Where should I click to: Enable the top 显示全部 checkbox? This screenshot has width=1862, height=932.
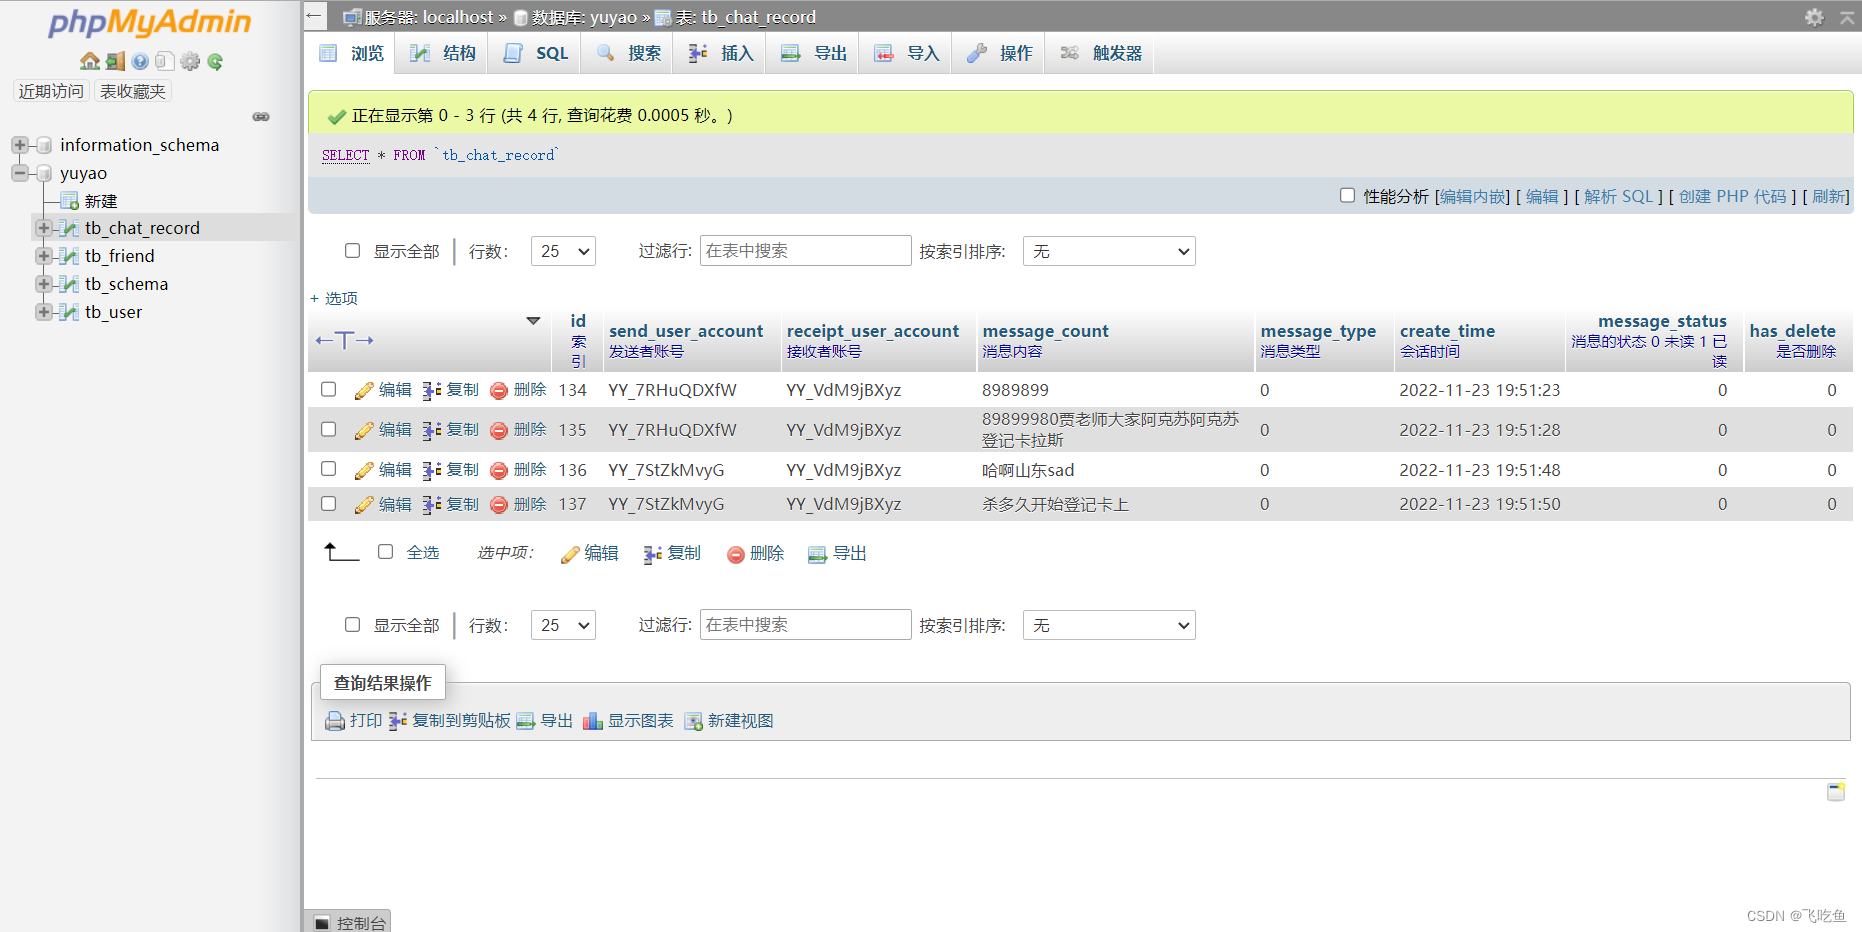pos(352,250)
